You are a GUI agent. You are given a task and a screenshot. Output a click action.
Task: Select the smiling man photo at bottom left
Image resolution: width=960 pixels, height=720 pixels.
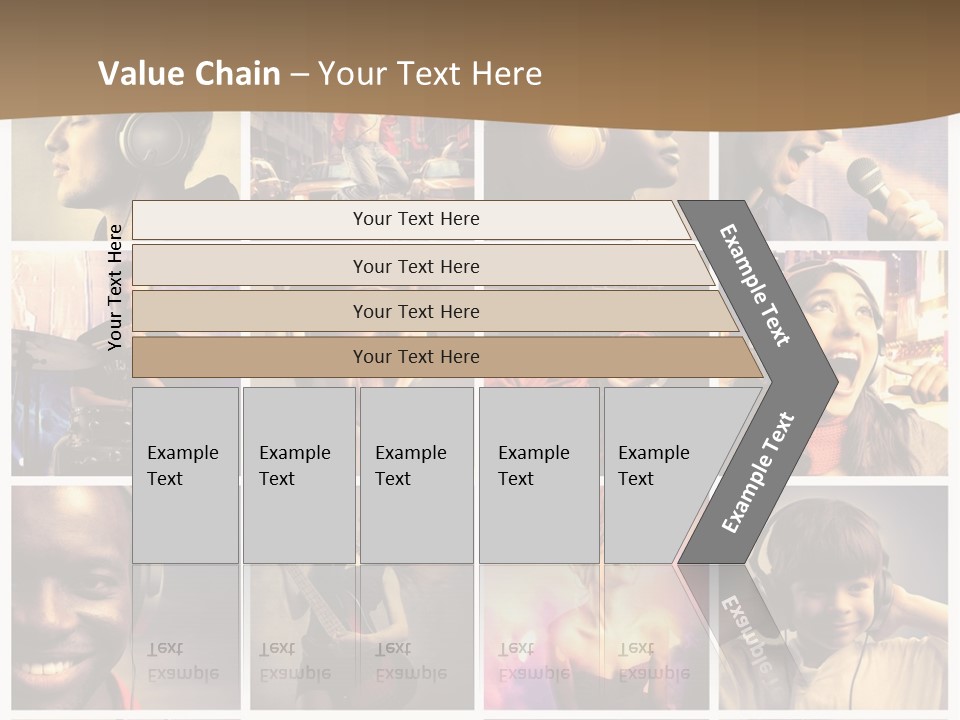coord(70,600)
